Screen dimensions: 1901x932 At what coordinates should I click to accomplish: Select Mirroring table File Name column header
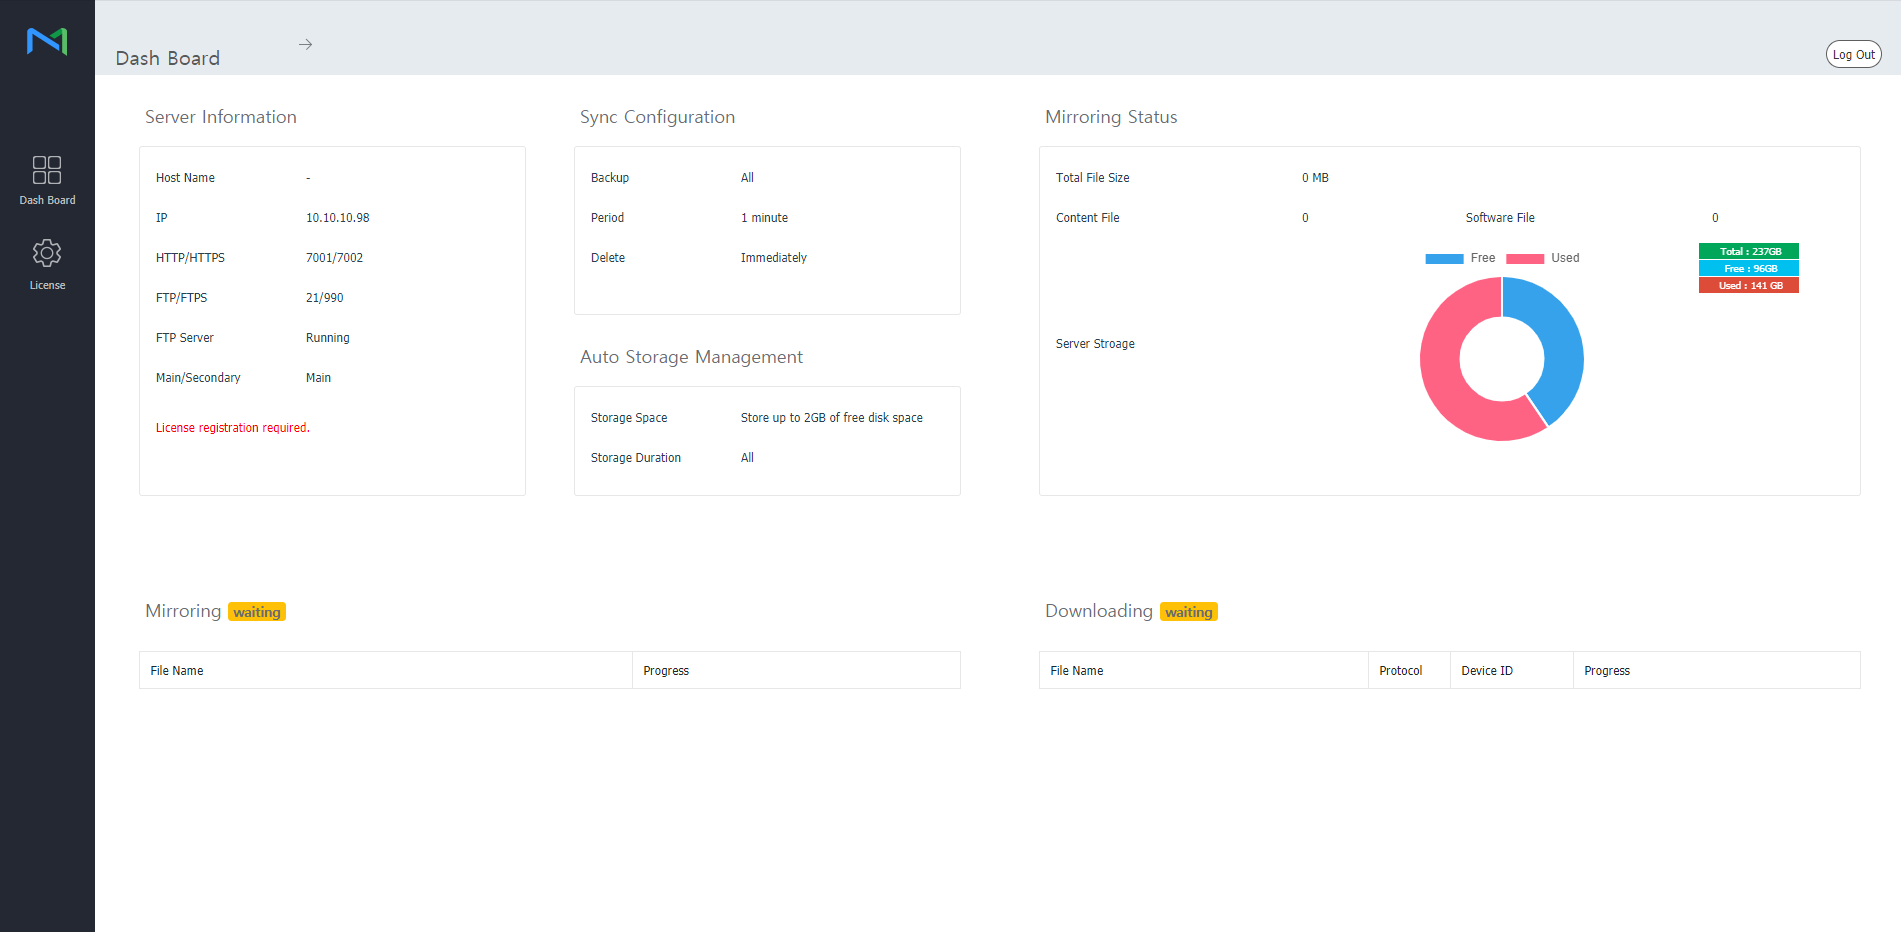[177, 671]
